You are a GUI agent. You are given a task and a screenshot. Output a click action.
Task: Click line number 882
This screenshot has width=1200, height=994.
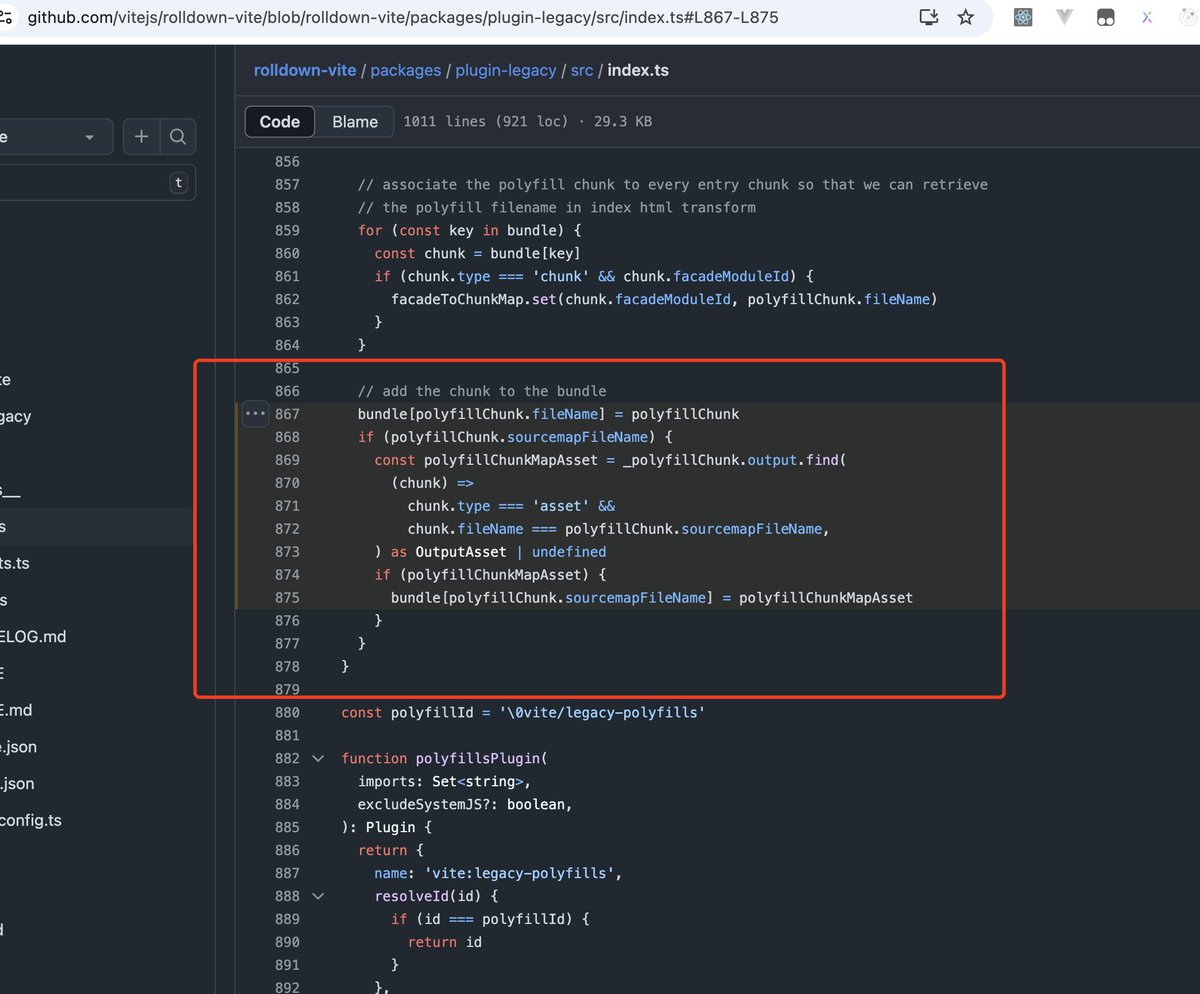pos(287,758)
